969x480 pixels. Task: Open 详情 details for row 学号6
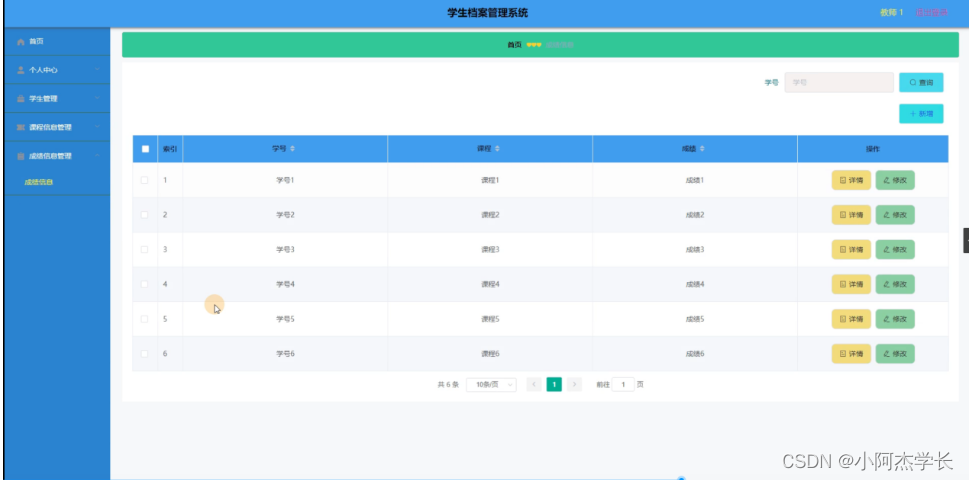(851, 354)
